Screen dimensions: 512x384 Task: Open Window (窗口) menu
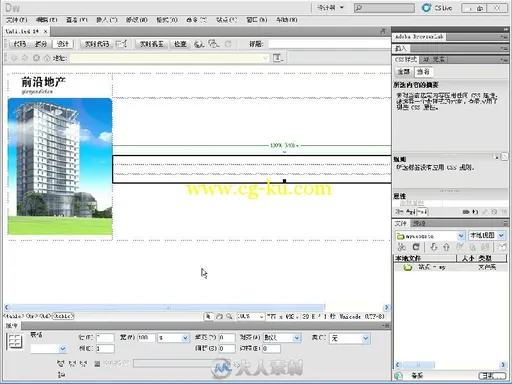click(257, 20)
